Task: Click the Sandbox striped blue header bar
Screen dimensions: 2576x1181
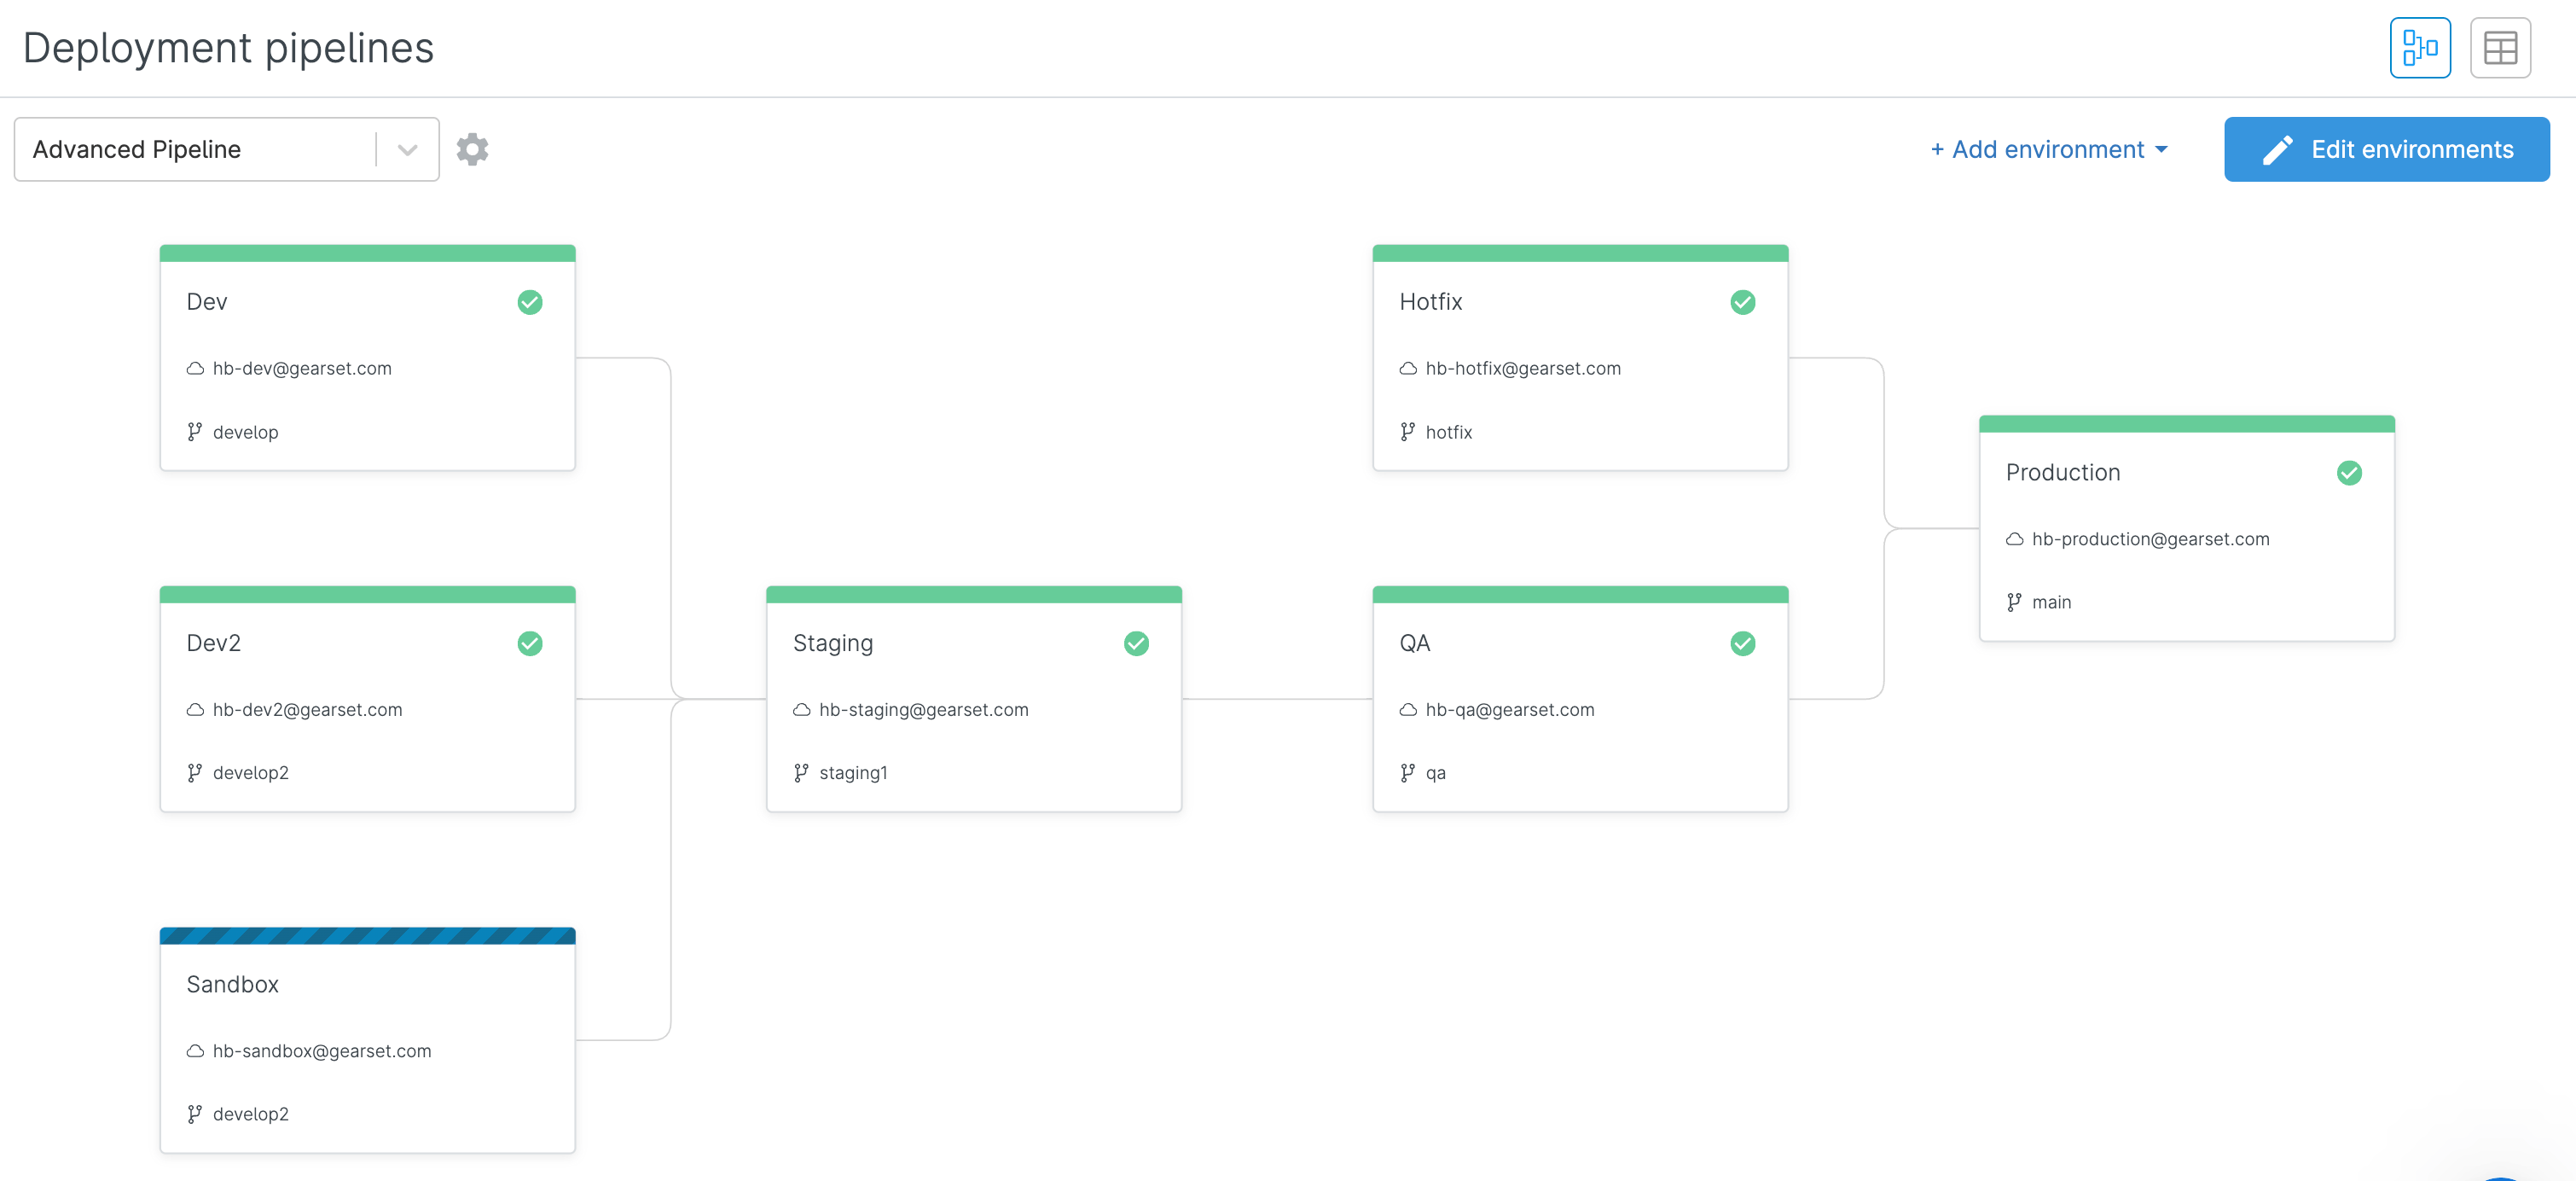Action: pyautogui.click(x=367, y=936)
